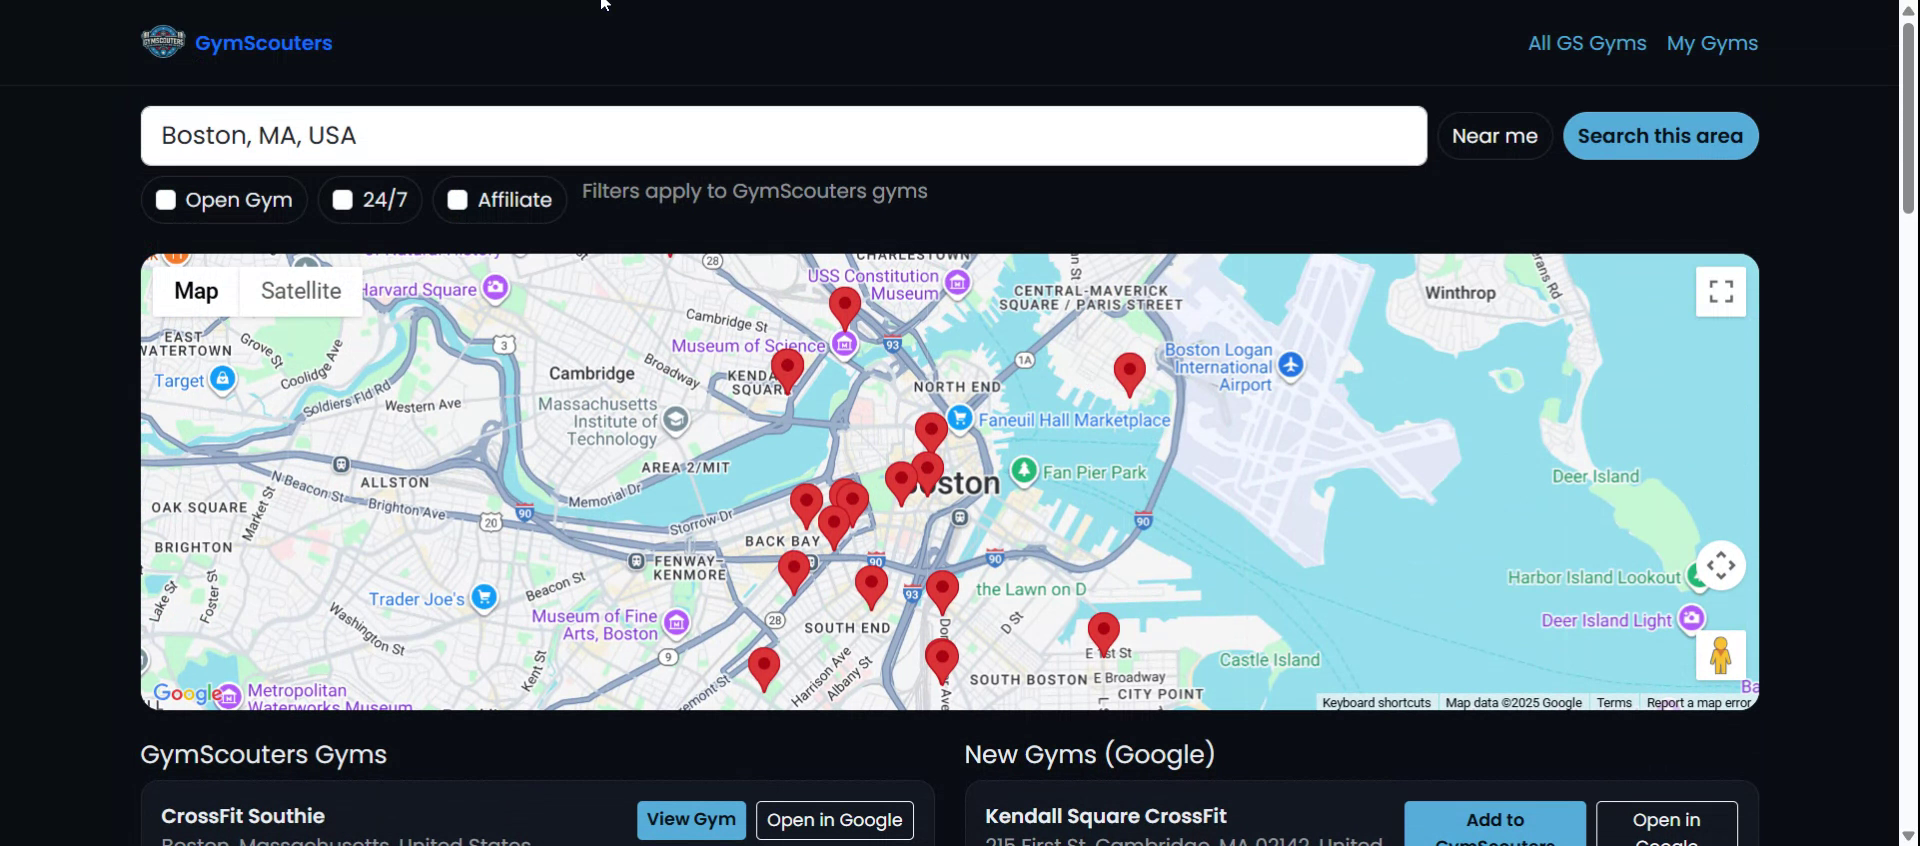Viewport: 1920px width, 846px height.
Task: Click Museum of Fine Arts icon
Action: [676, 624]
